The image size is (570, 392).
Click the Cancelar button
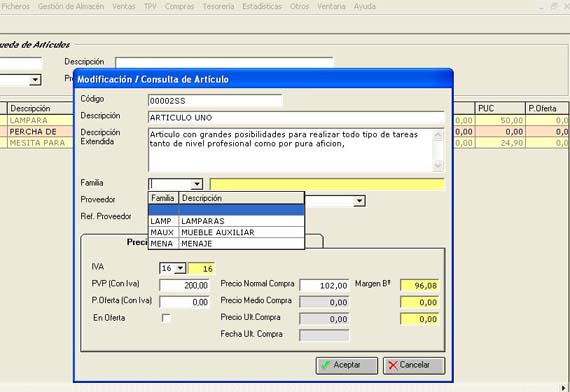414,365
